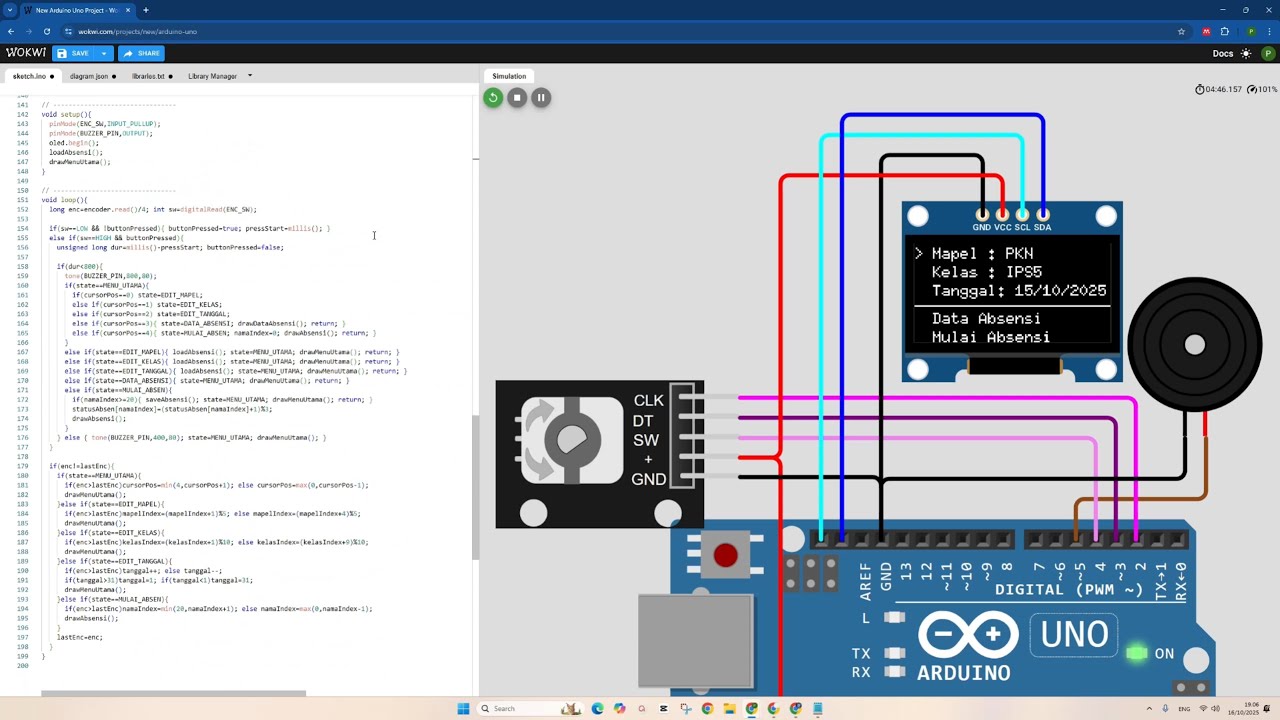1280x720 pixels.
Task: Open the libraries.txt tab
Action: tap(150, 76)
